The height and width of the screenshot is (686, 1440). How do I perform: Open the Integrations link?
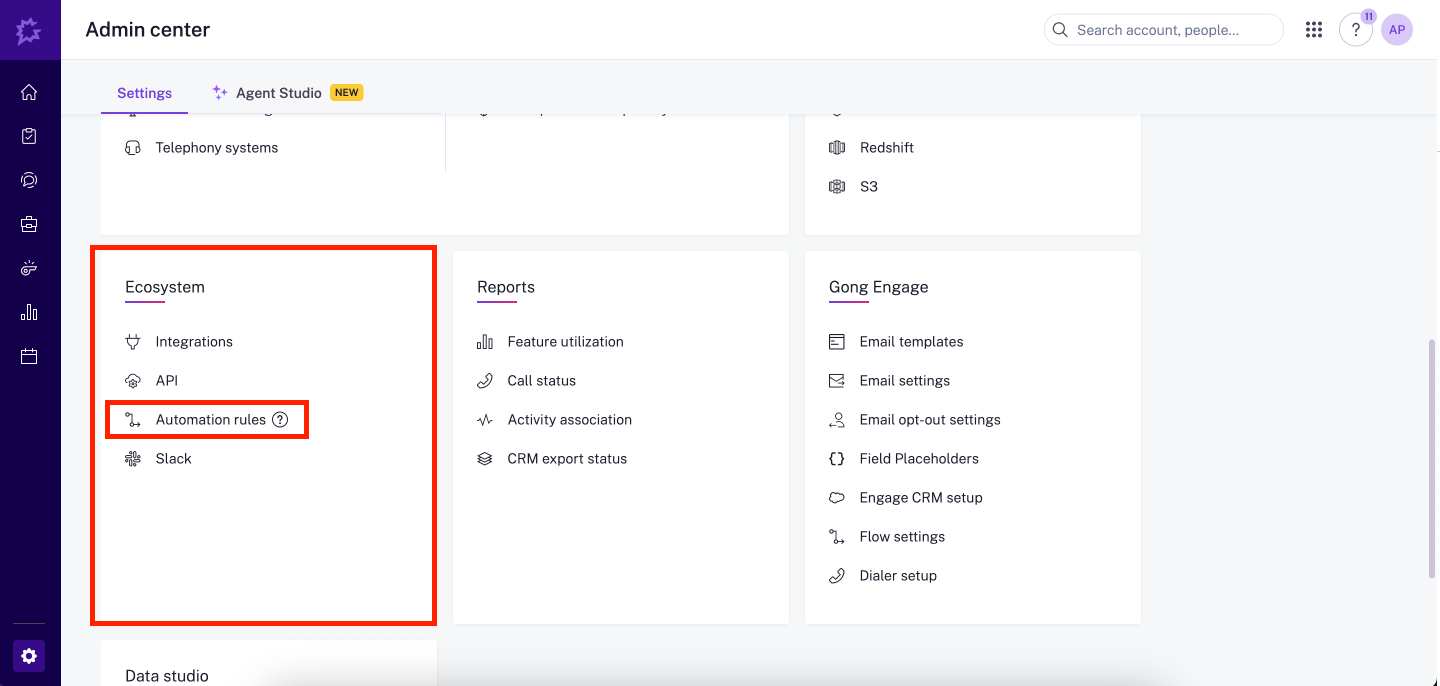tap(194, 342)
